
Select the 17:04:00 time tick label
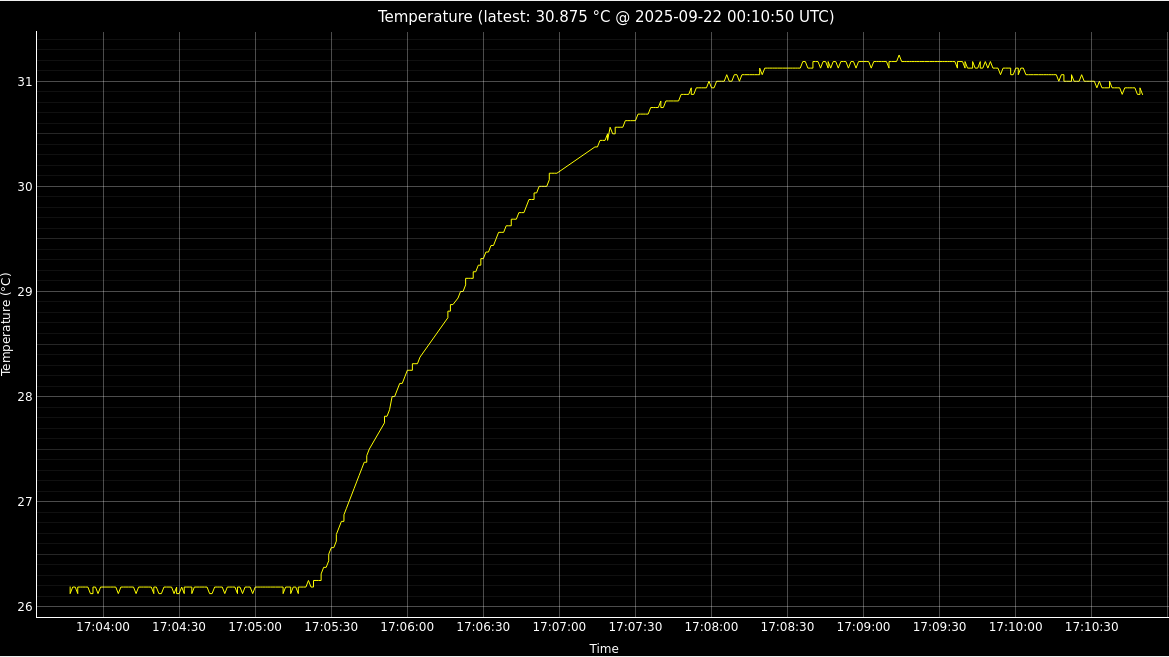[x=103, y=627]
